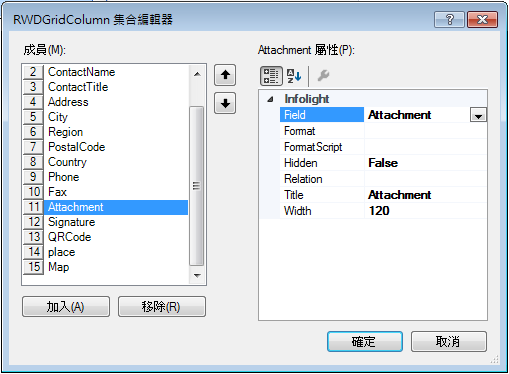
Task: Select the Map member
Action: tap(105, 267)
